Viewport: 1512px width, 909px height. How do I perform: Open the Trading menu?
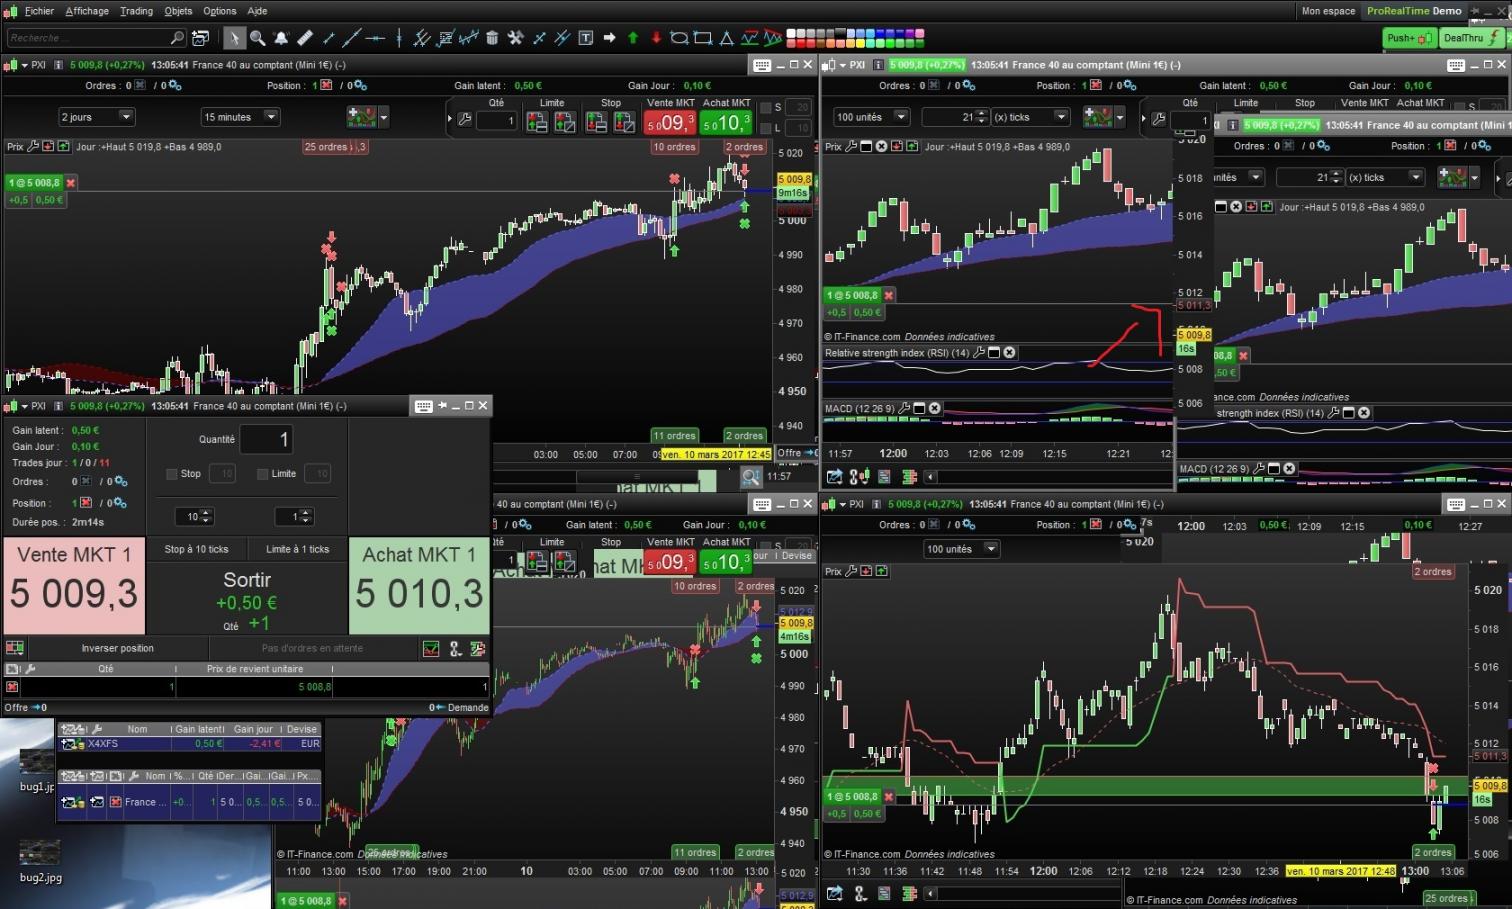point(136,11)
